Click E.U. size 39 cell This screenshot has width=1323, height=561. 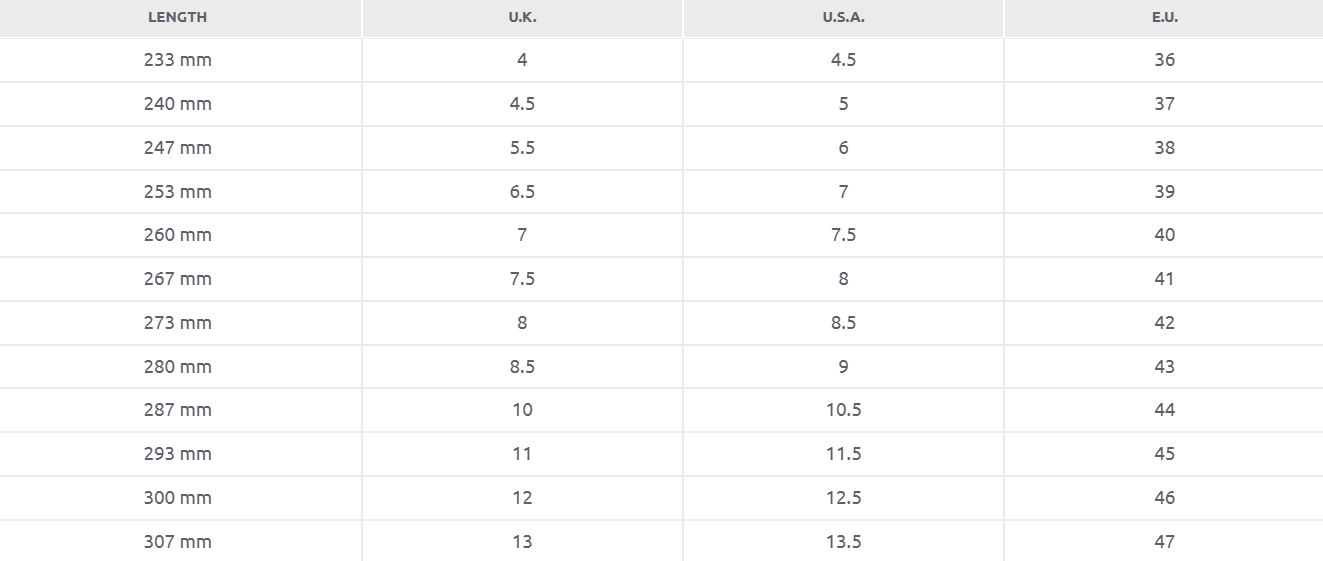(x=1164, y=192)
